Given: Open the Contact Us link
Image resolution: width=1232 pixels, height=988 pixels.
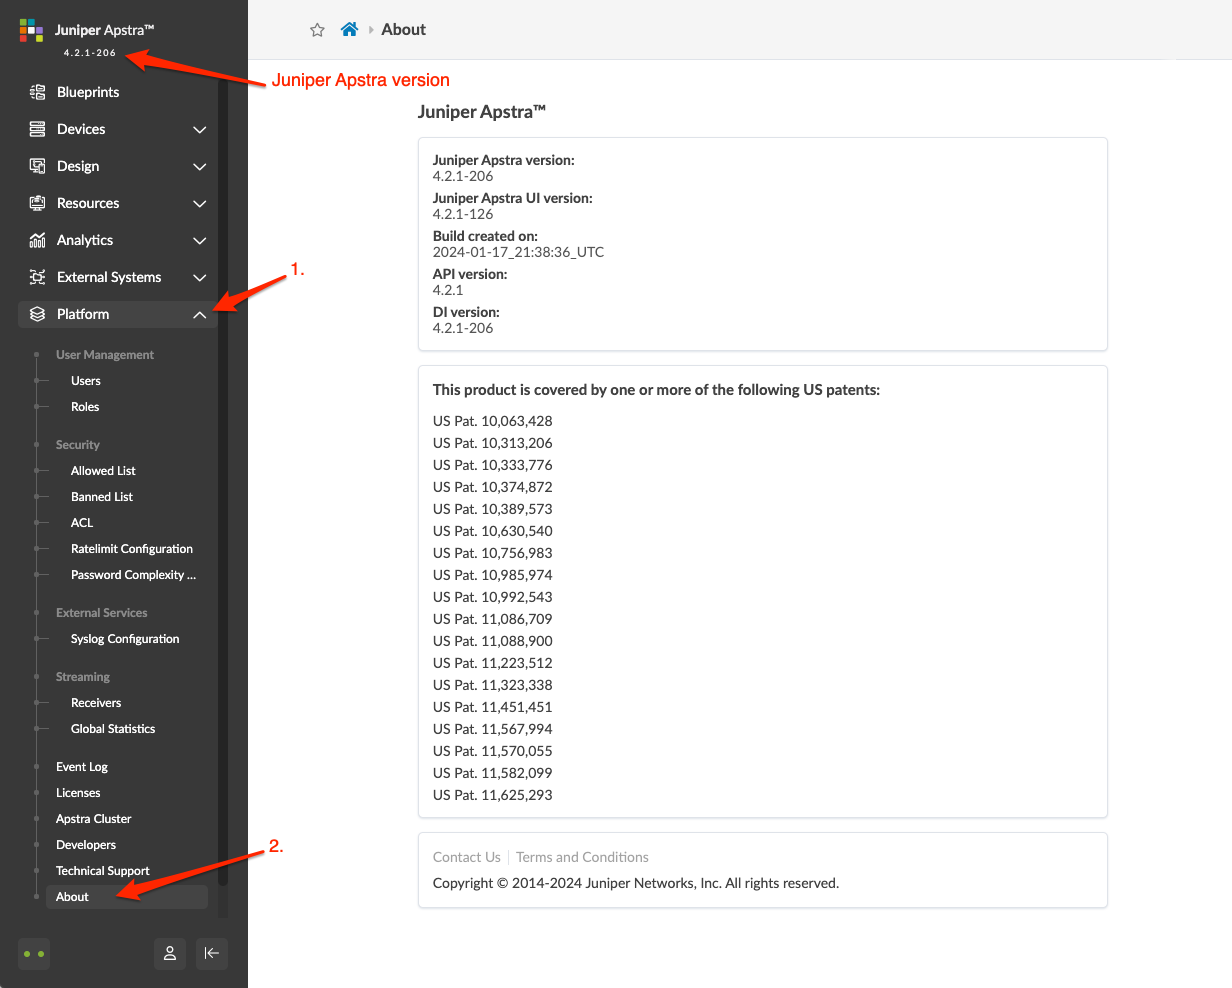Looking at the screenshot, I should (x=466, y=857).
